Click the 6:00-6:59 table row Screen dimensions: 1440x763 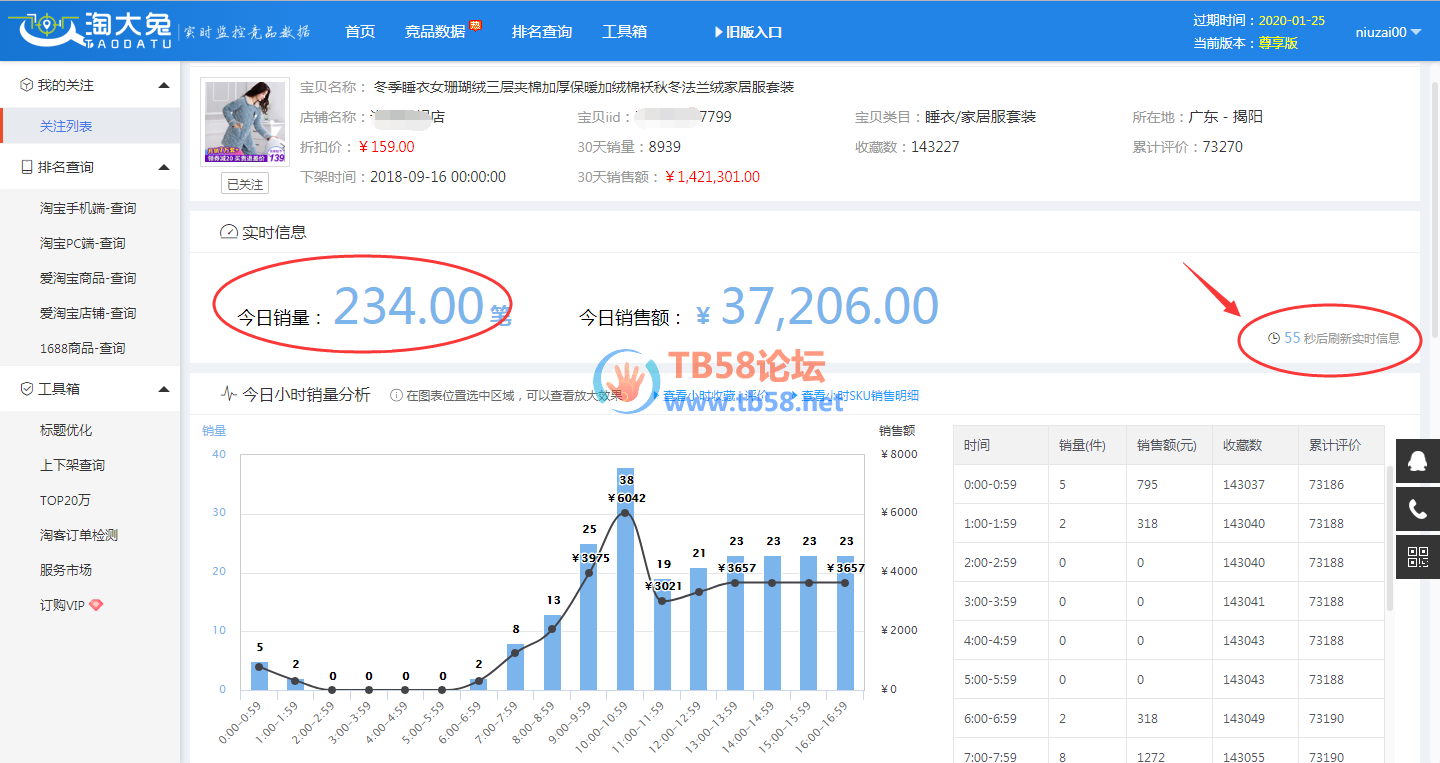[x=1170, y=718]
